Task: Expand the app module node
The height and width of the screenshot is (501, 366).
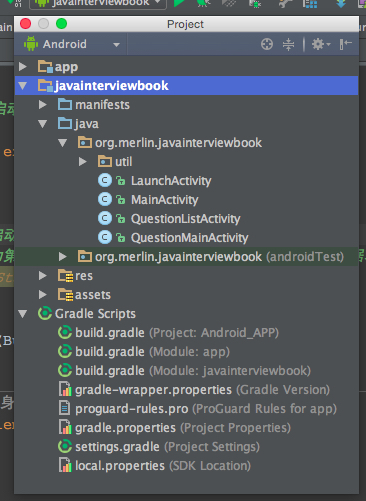Action: 23,67
